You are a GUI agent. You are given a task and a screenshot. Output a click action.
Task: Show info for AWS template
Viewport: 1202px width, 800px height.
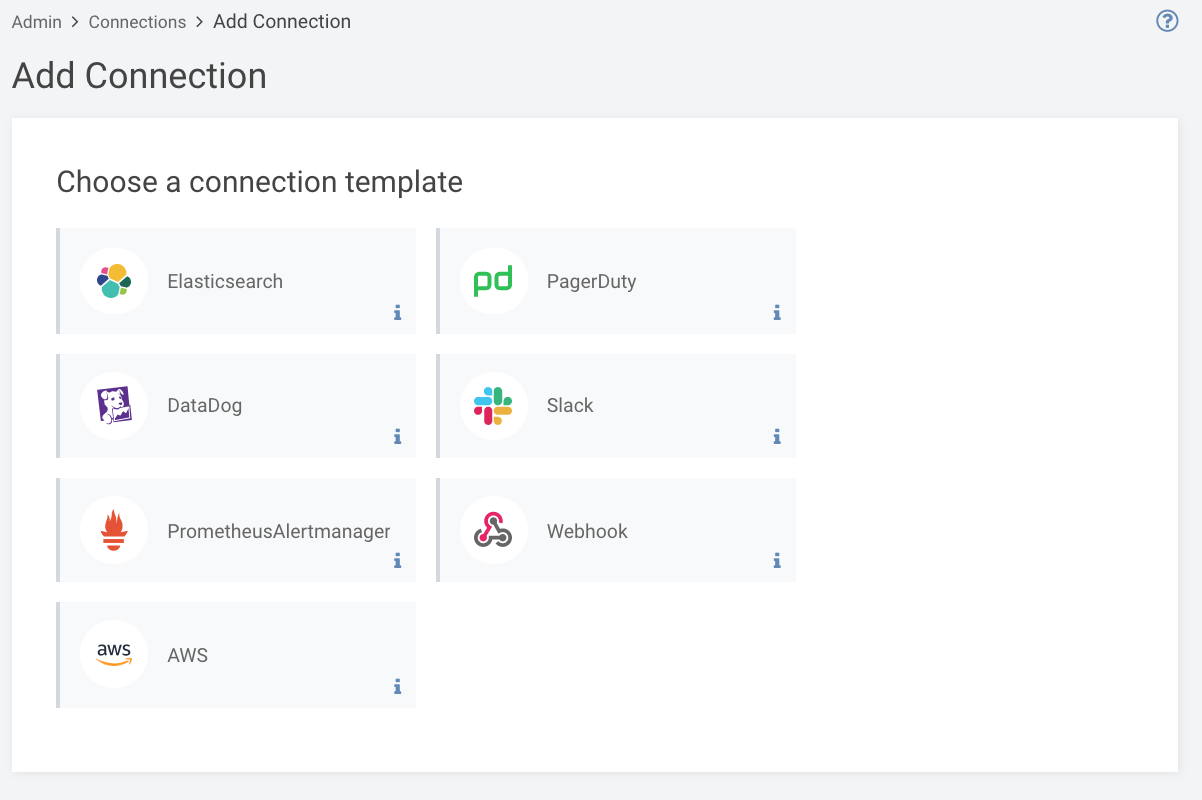click(x=397, y=687)
